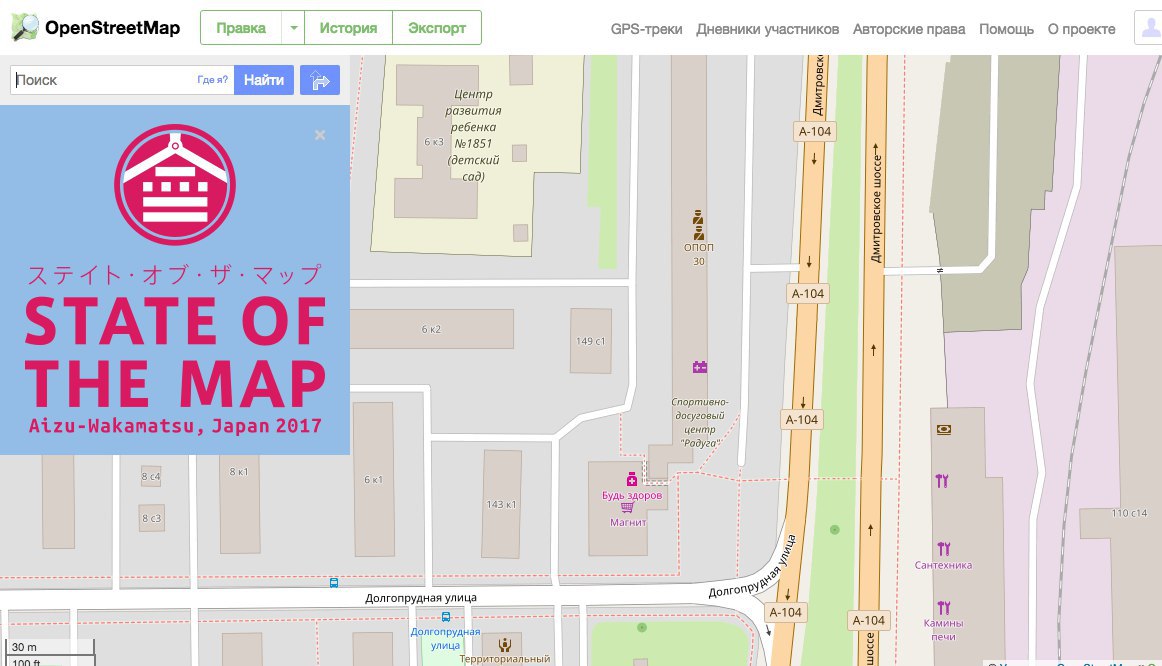Open Авторские права page
Viewport: 1162px width, 666px height.
coord(909,29)
